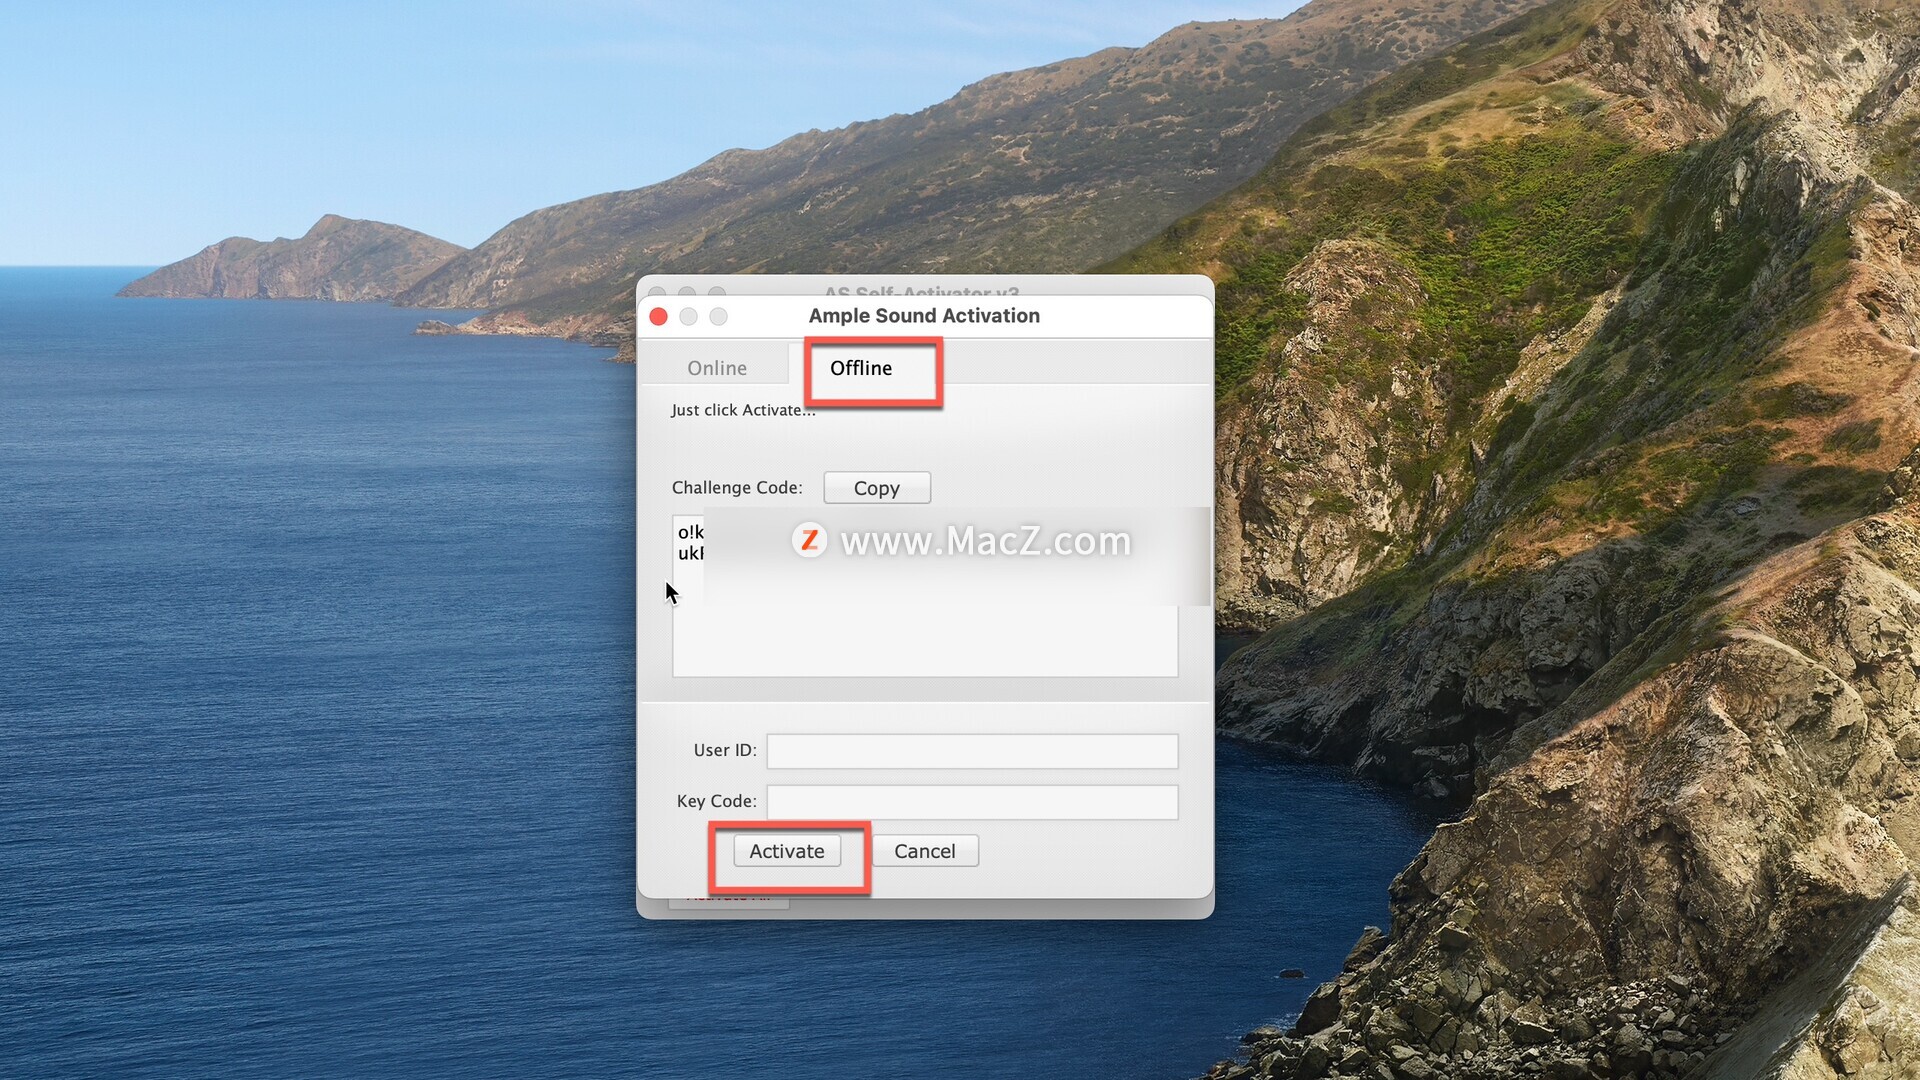Select the Offline tab
The image size is (1920, 1080).
tap(861, 368)
